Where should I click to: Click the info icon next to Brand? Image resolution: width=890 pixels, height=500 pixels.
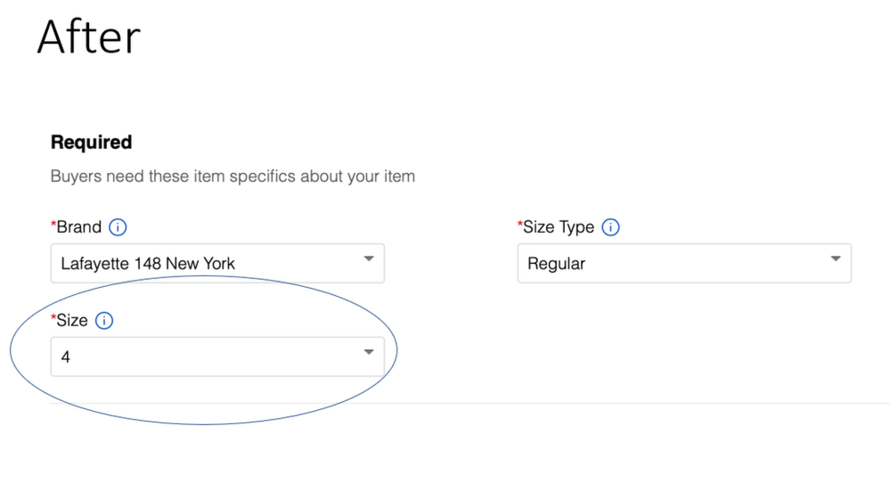(x=117, y=227)
